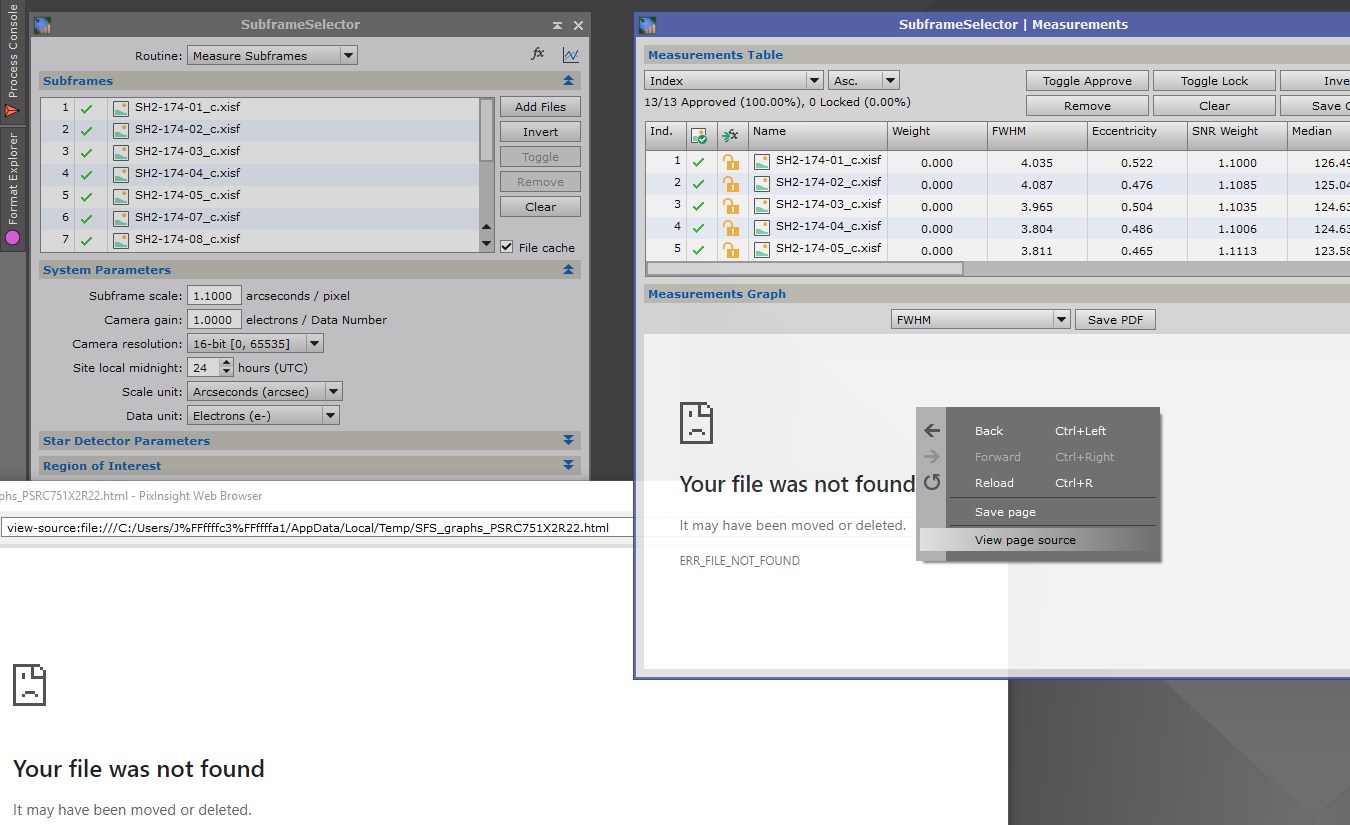Toggle green checkmark for subframe 7 in Subframes list

87,241
